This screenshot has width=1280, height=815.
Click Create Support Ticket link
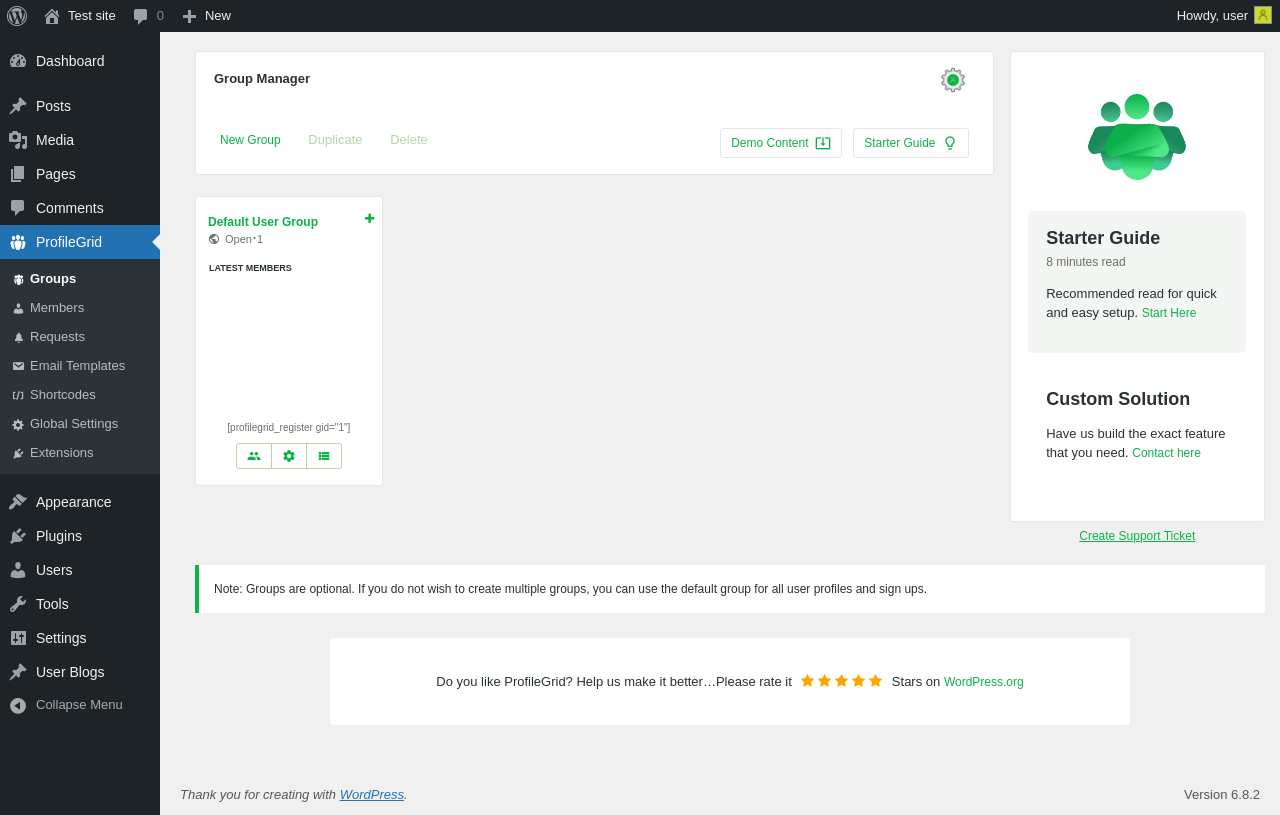point(1137,536)
